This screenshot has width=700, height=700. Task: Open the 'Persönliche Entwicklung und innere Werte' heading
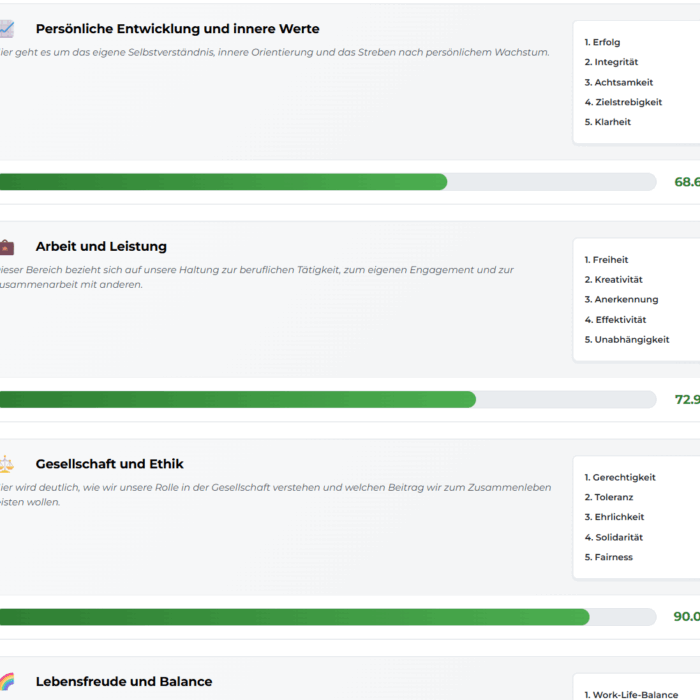point(177,29)
